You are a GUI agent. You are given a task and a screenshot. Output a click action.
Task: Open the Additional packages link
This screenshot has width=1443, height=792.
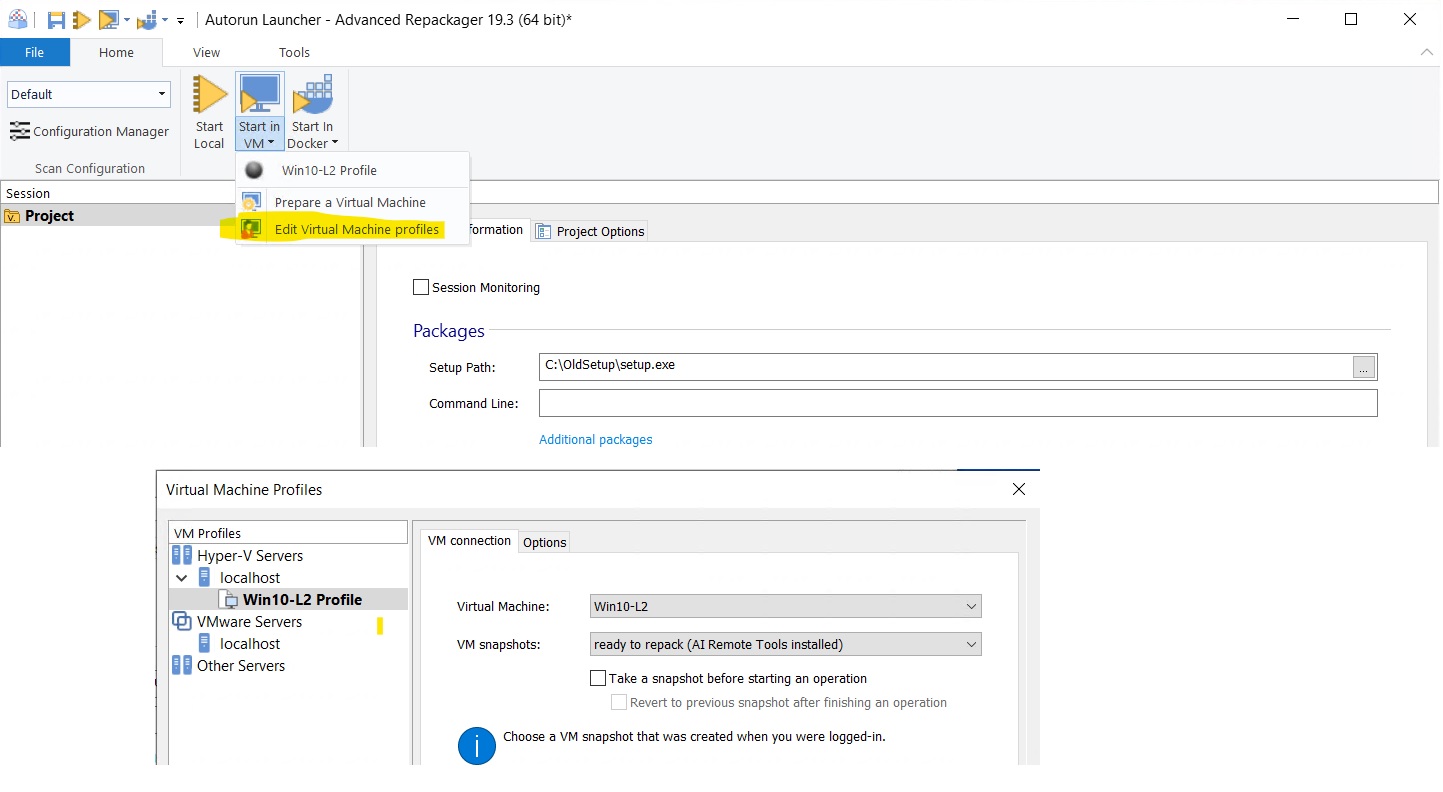[x=595, y=440]
